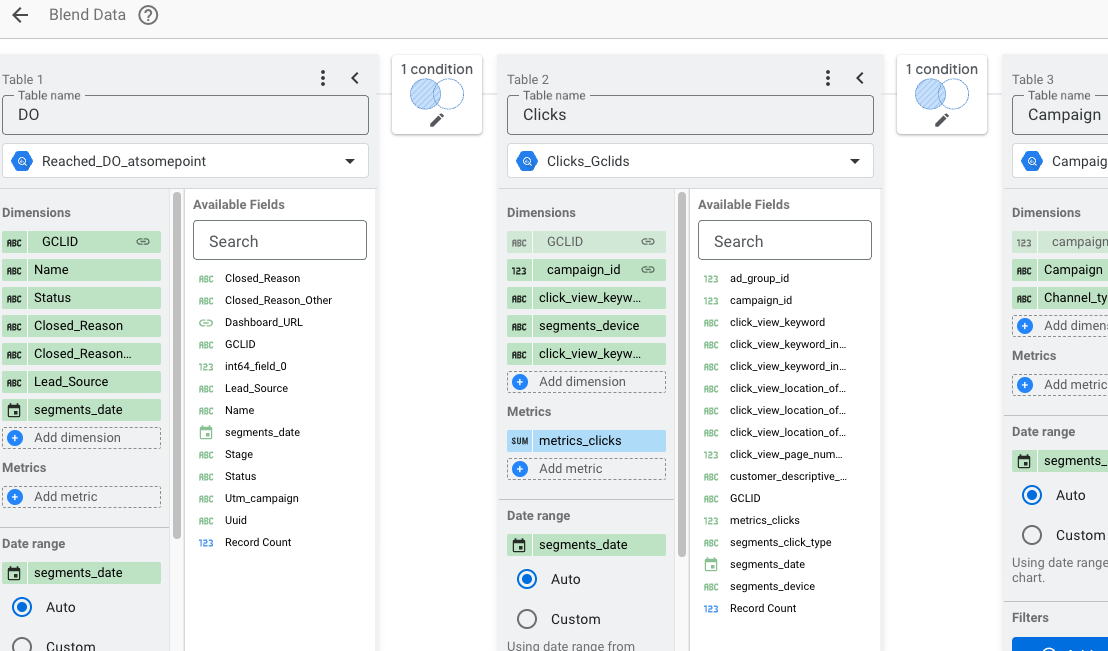Viewport: 1108px width, 651px height.
Task: Click link icon on Table 2 campaign_id dimension
Action: (648, 270)
